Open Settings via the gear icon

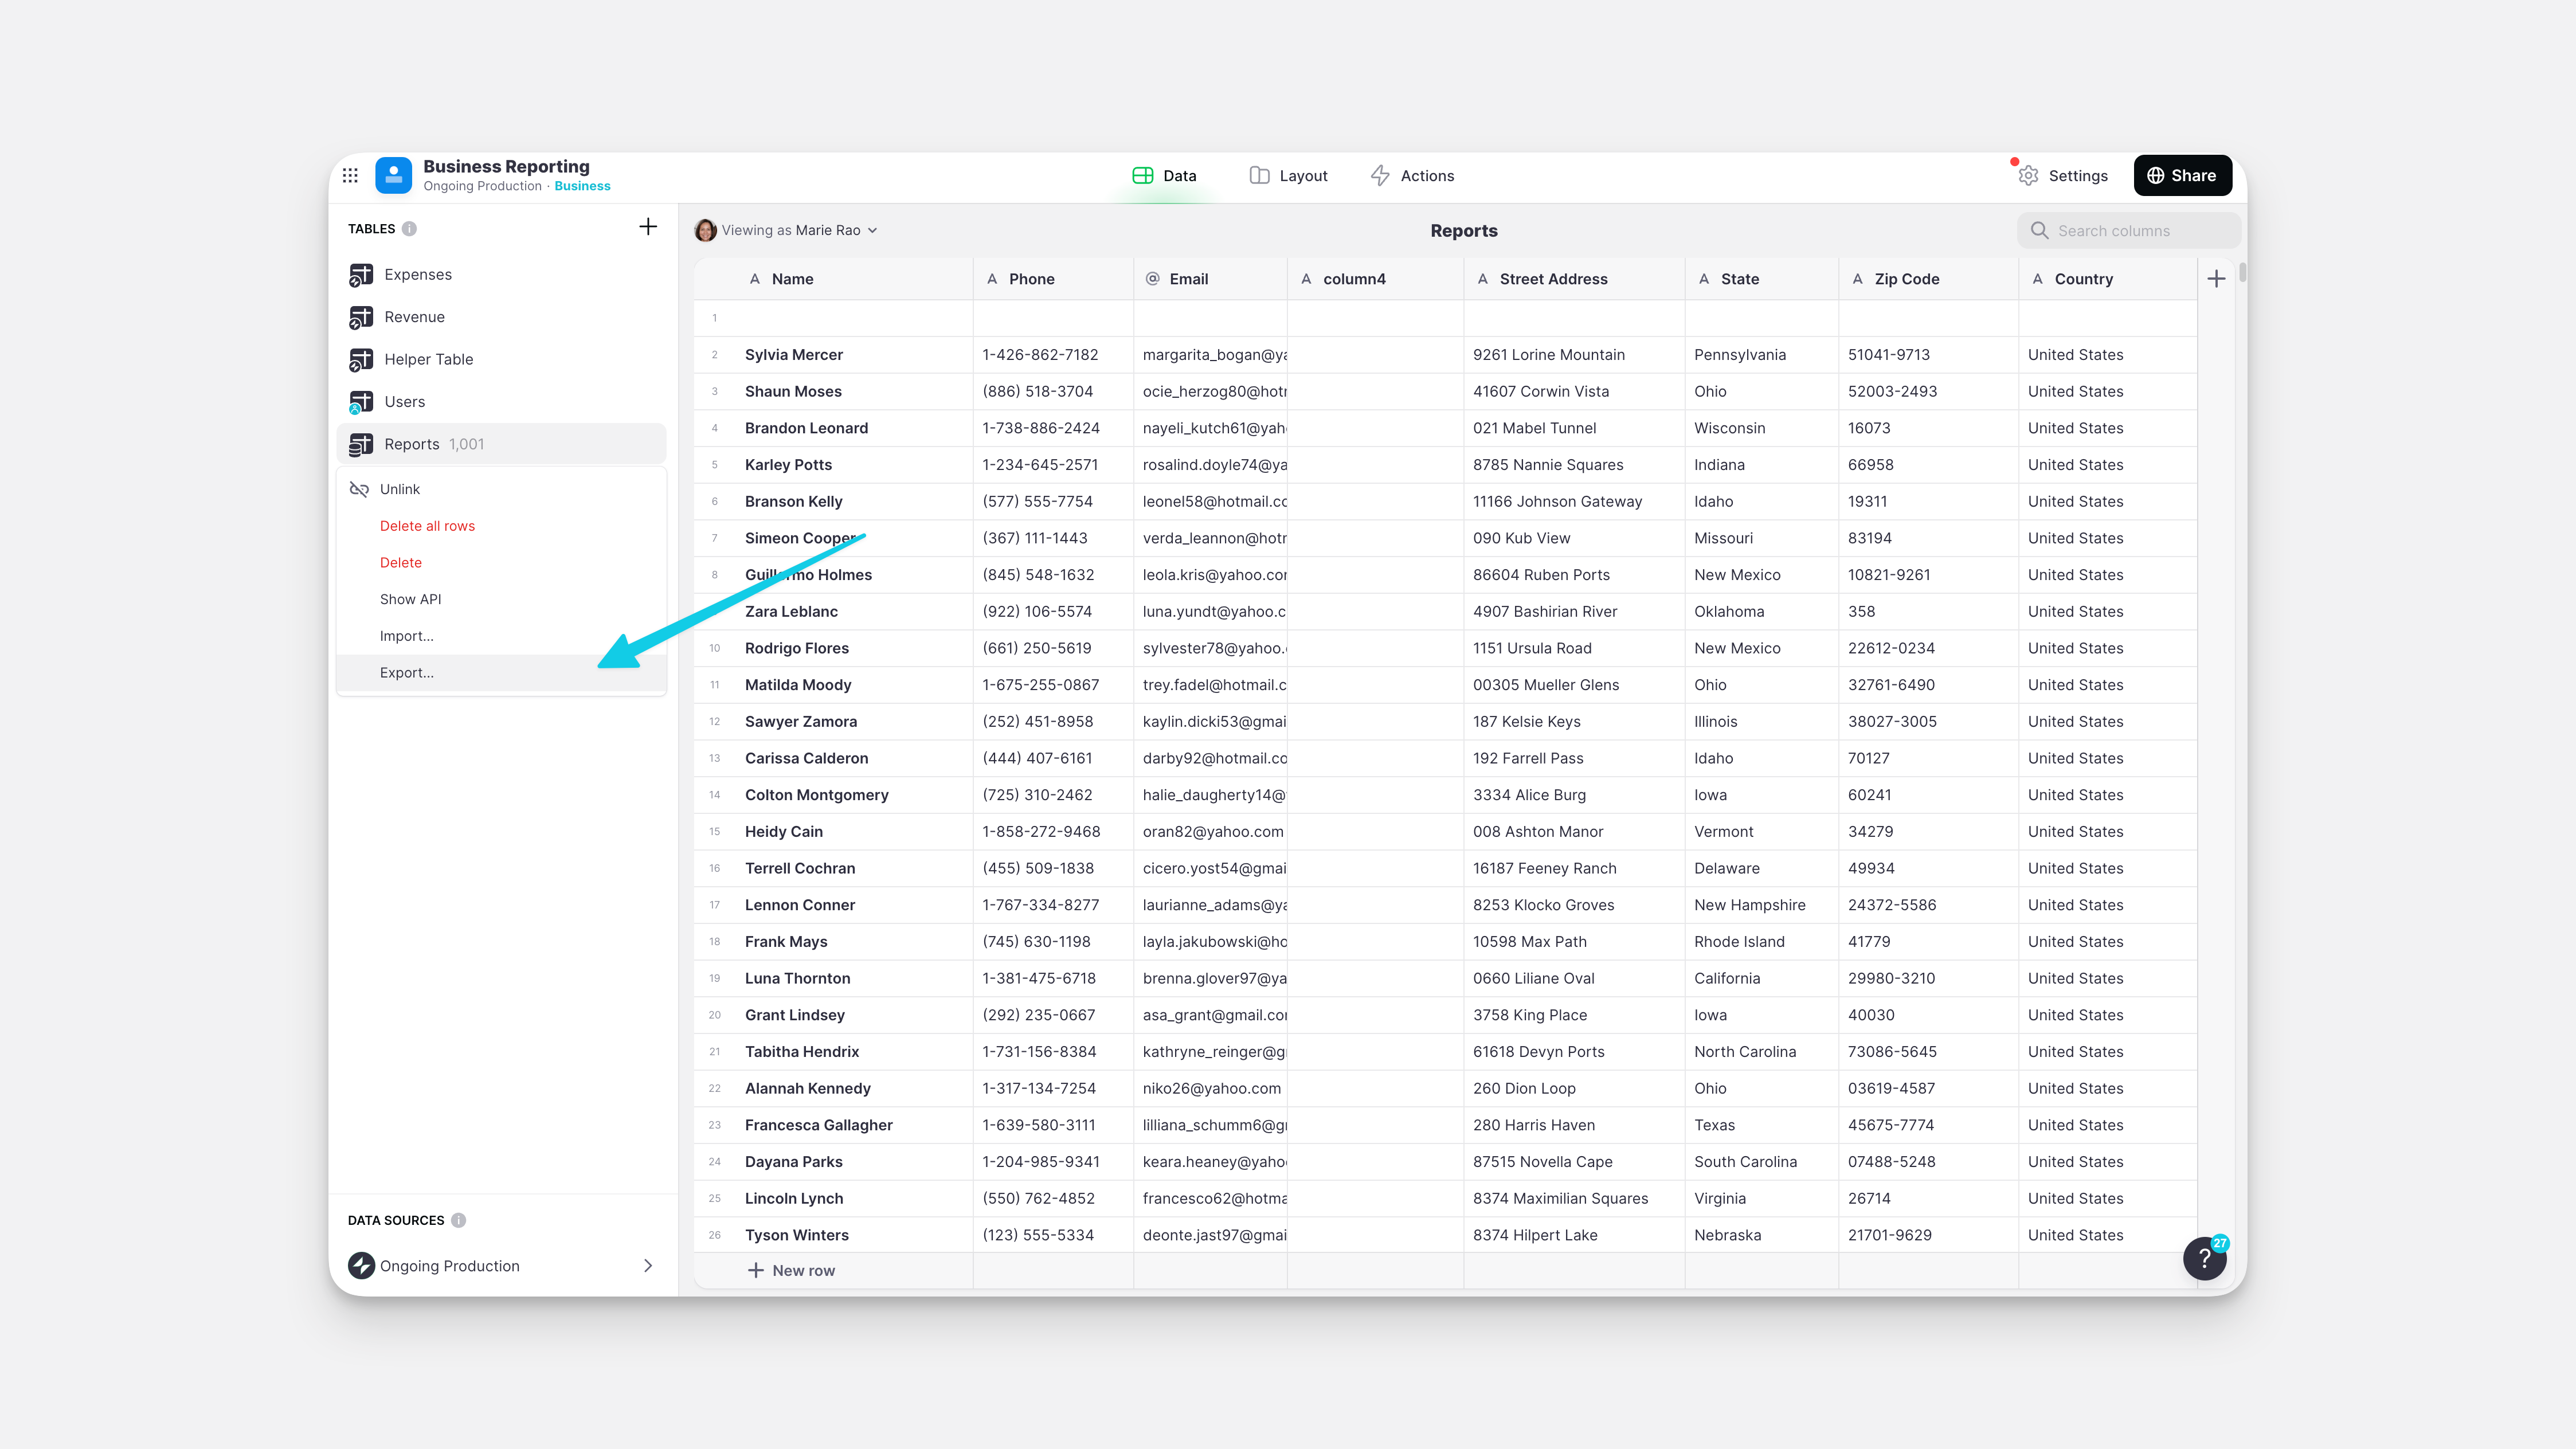2028,175
